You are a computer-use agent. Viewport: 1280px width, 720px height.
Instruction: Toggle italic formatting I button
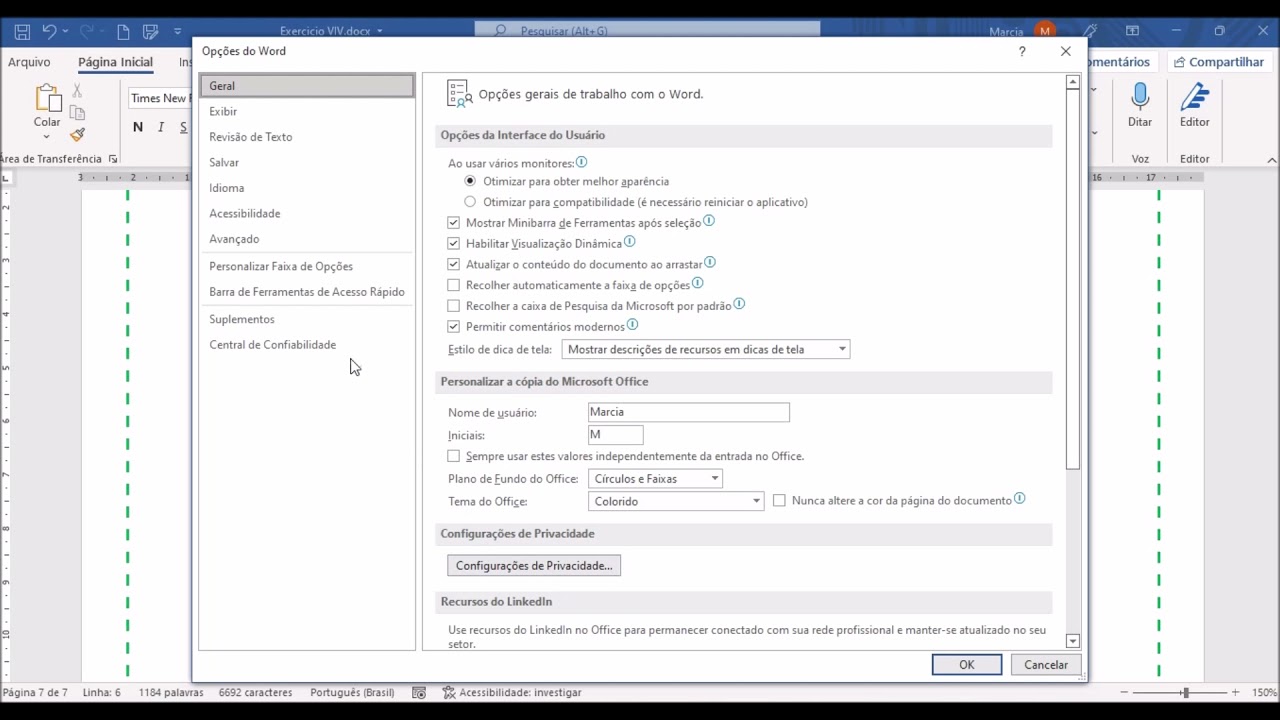tap(161, 127)
